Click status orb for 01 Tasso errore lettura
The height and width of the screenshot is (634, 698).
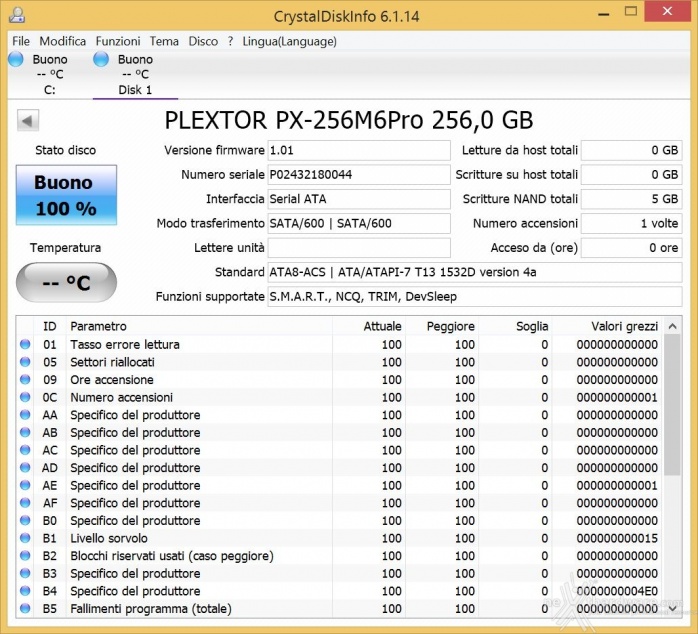click(x=25, y=344)
